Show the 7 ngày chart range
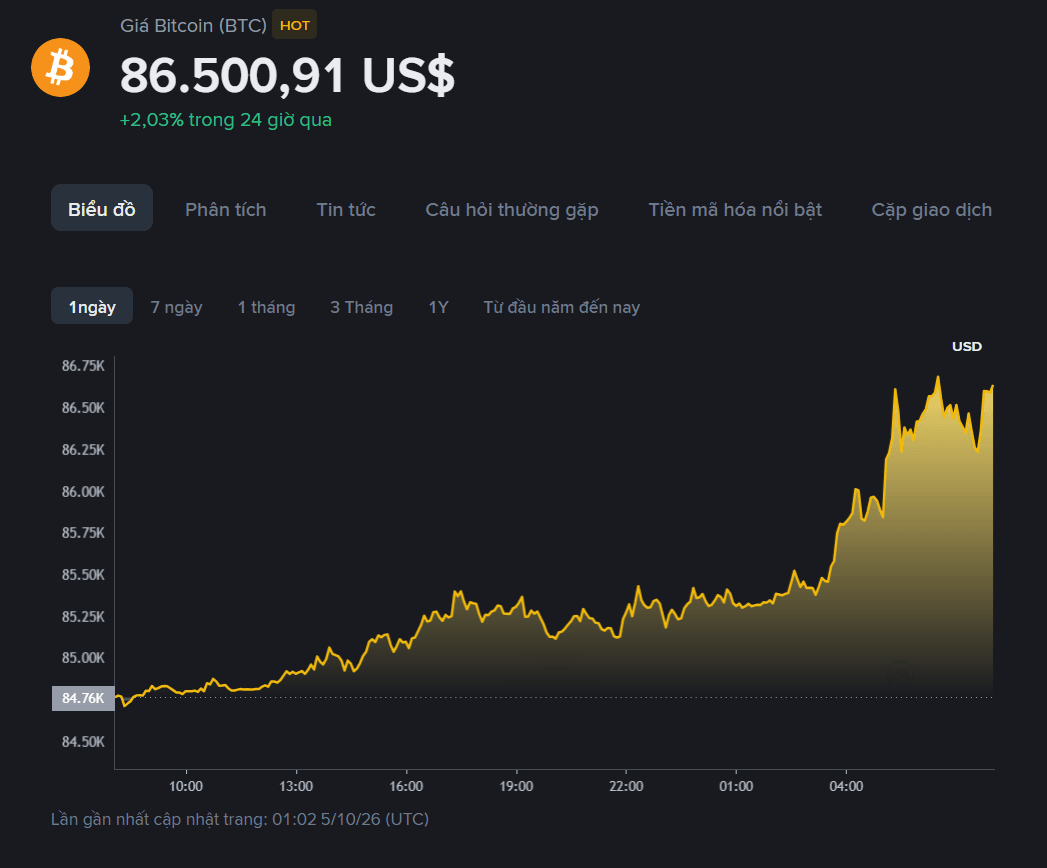 click(x=176, y=307)
